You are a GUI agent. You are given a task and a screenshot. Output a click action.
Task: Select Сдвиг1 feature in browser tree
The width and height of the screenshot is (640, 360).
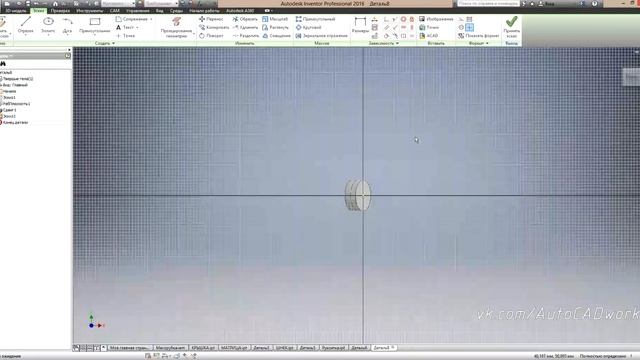(x=9, y=110)
